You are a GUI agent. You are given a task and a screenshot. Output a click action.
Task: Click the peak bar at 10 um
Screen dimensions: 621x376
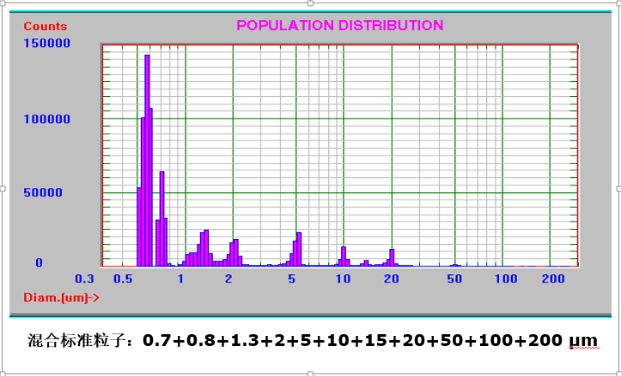(x=343, y=256)
